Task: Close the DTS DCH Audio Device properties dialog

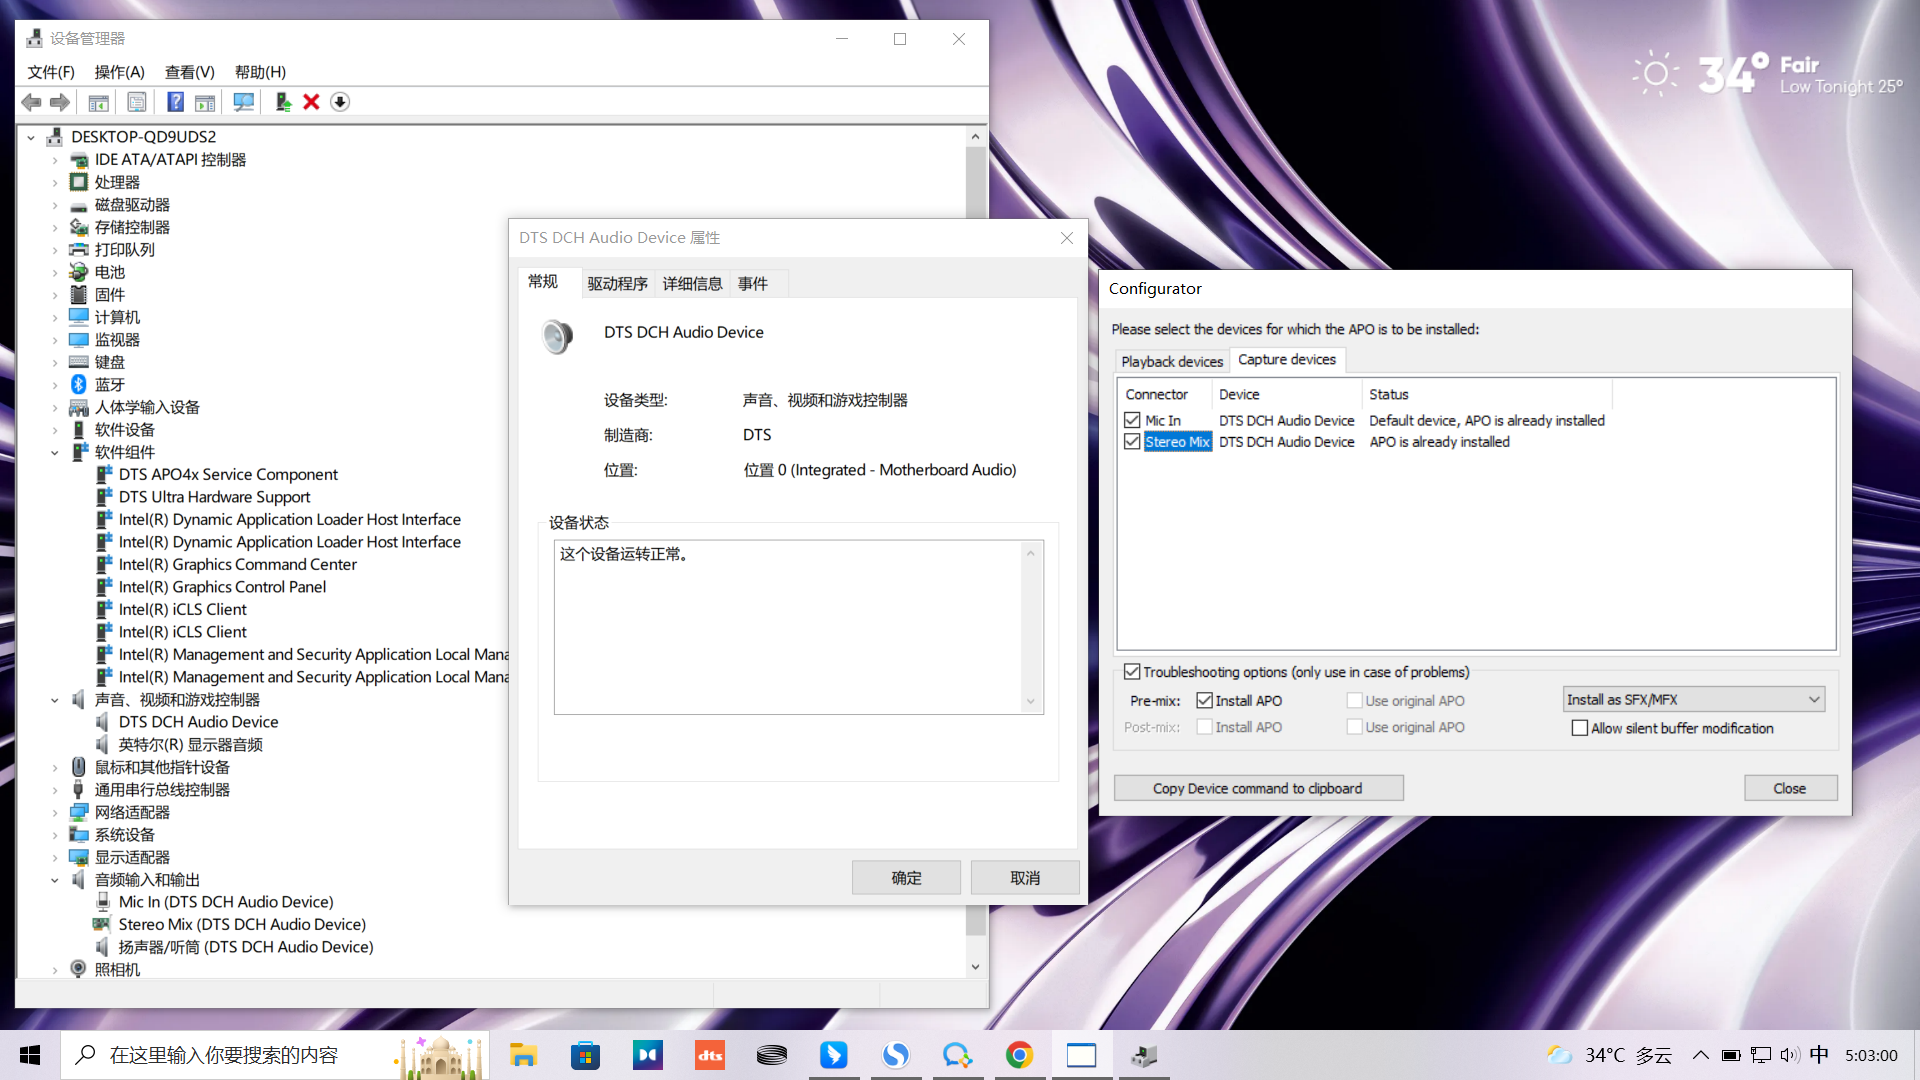Action: 1067,238
